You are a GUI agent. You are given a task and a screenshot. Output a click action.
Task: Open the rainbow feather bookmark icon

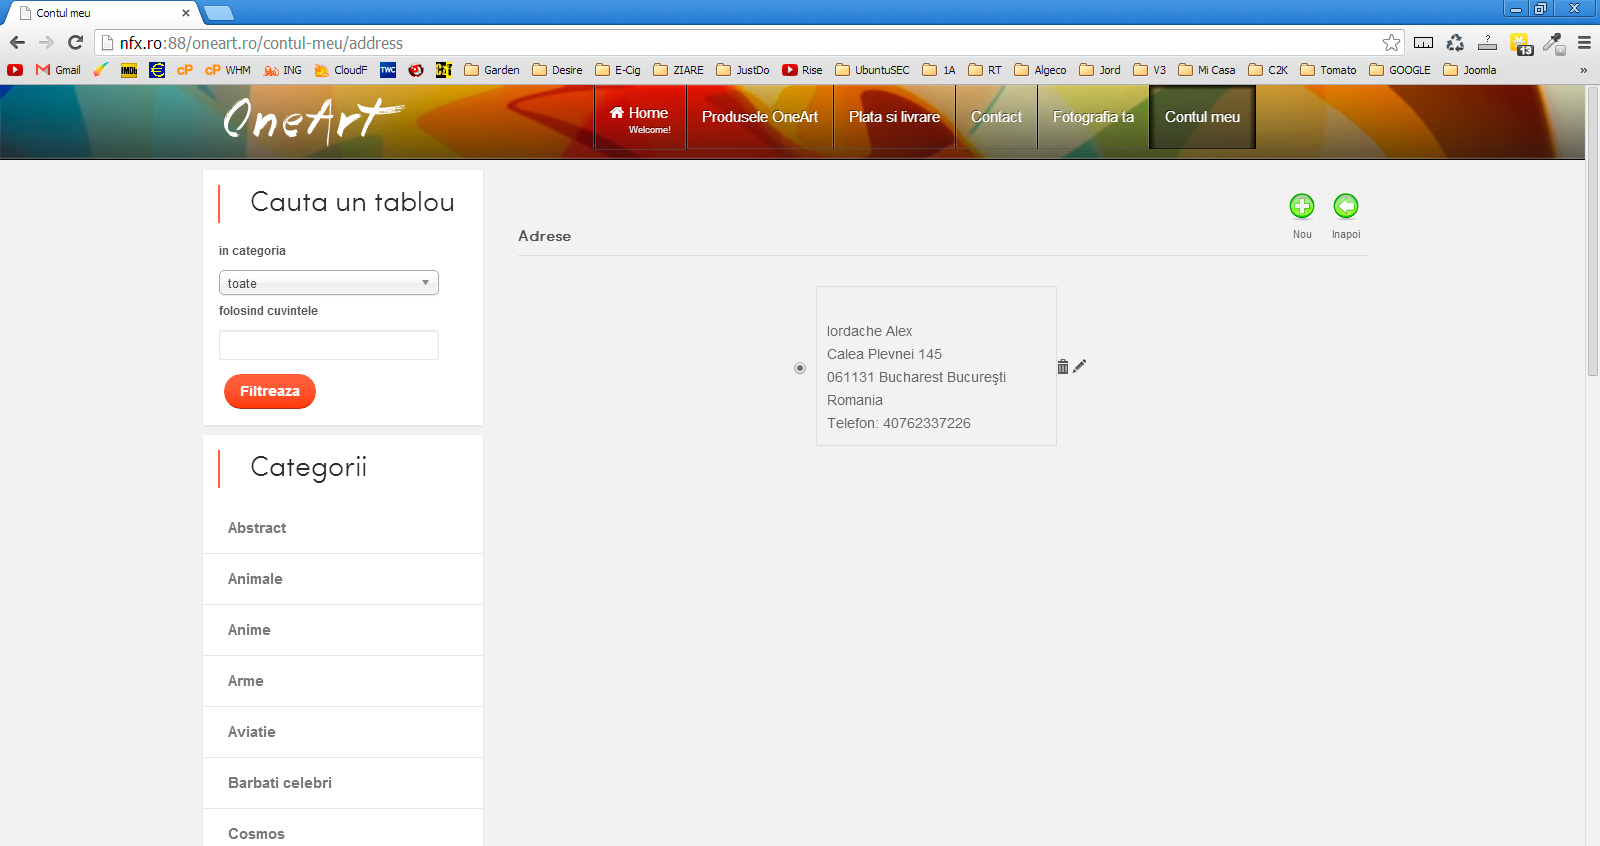click(101, 70)
